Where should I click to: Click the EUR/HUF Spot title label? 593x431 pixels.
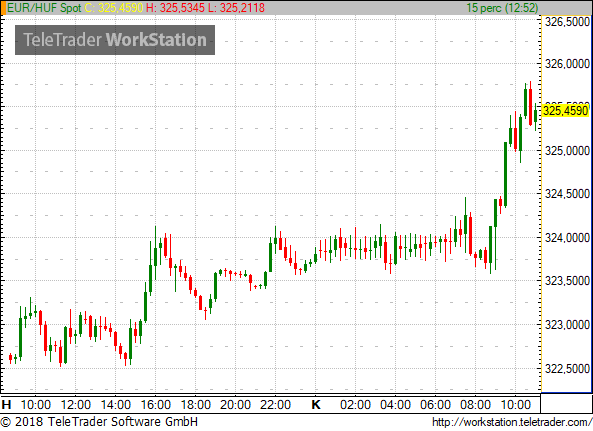(x=44, y=8)
